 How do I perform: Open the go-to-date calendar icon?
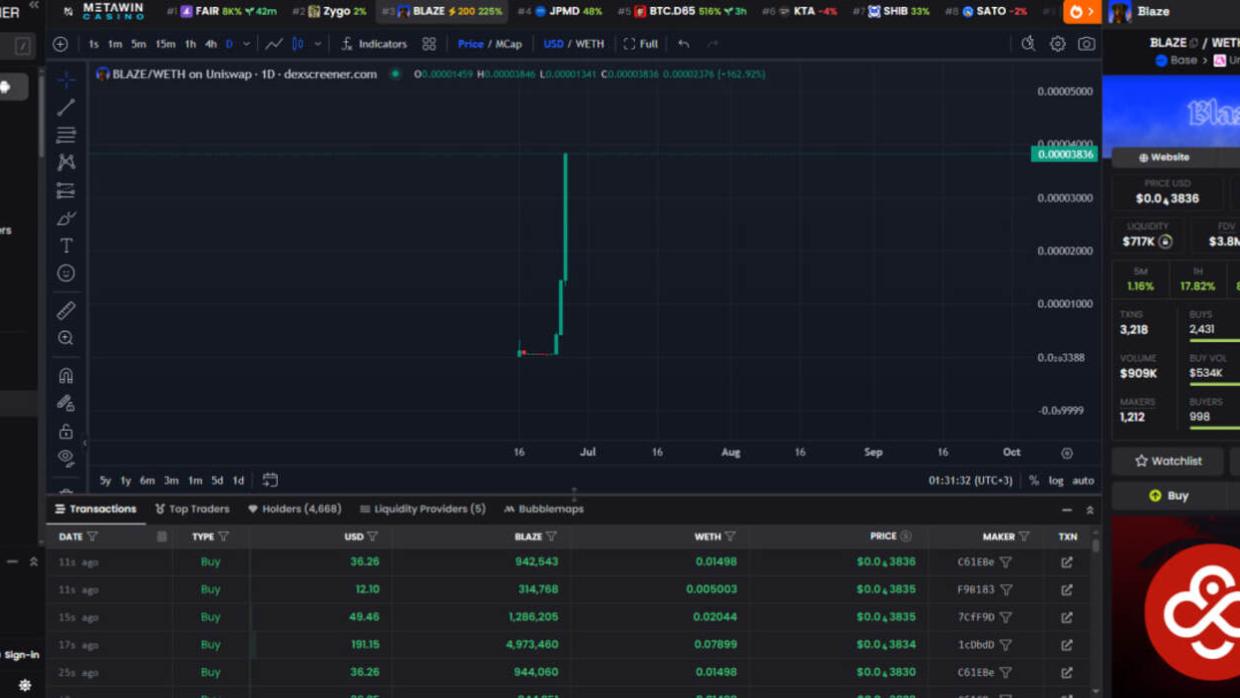(x=270, y=480)
